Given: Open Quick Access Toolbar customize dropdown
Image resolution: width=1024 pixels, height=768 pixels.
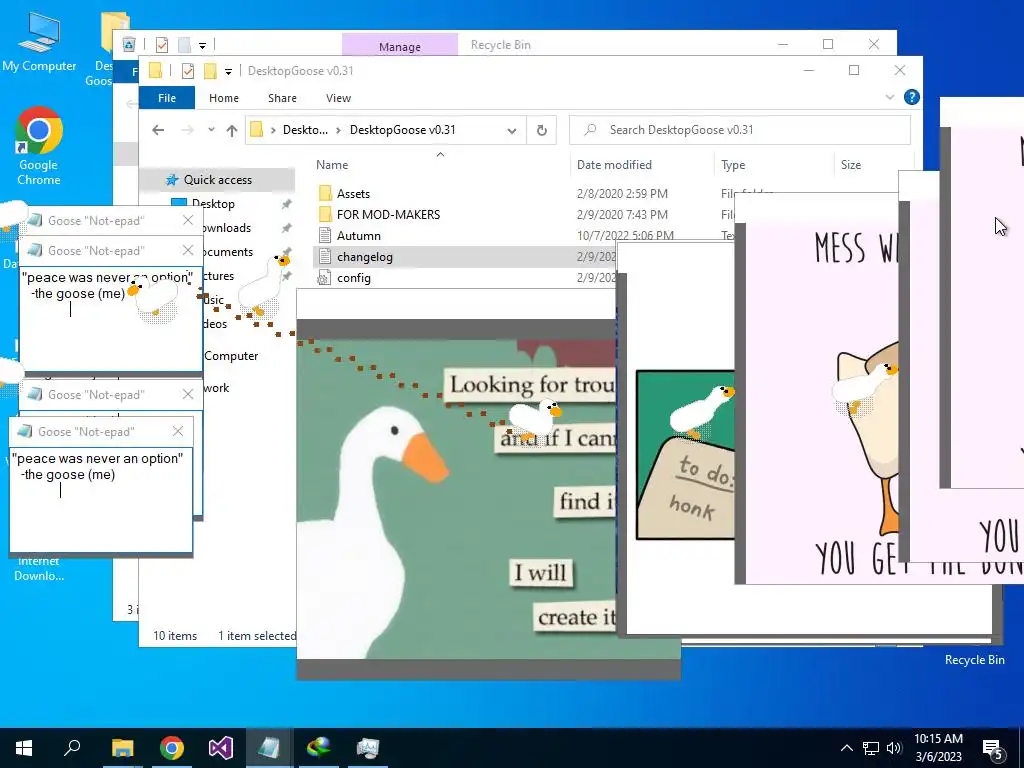Looking at the screenshot, I should 228,71.
